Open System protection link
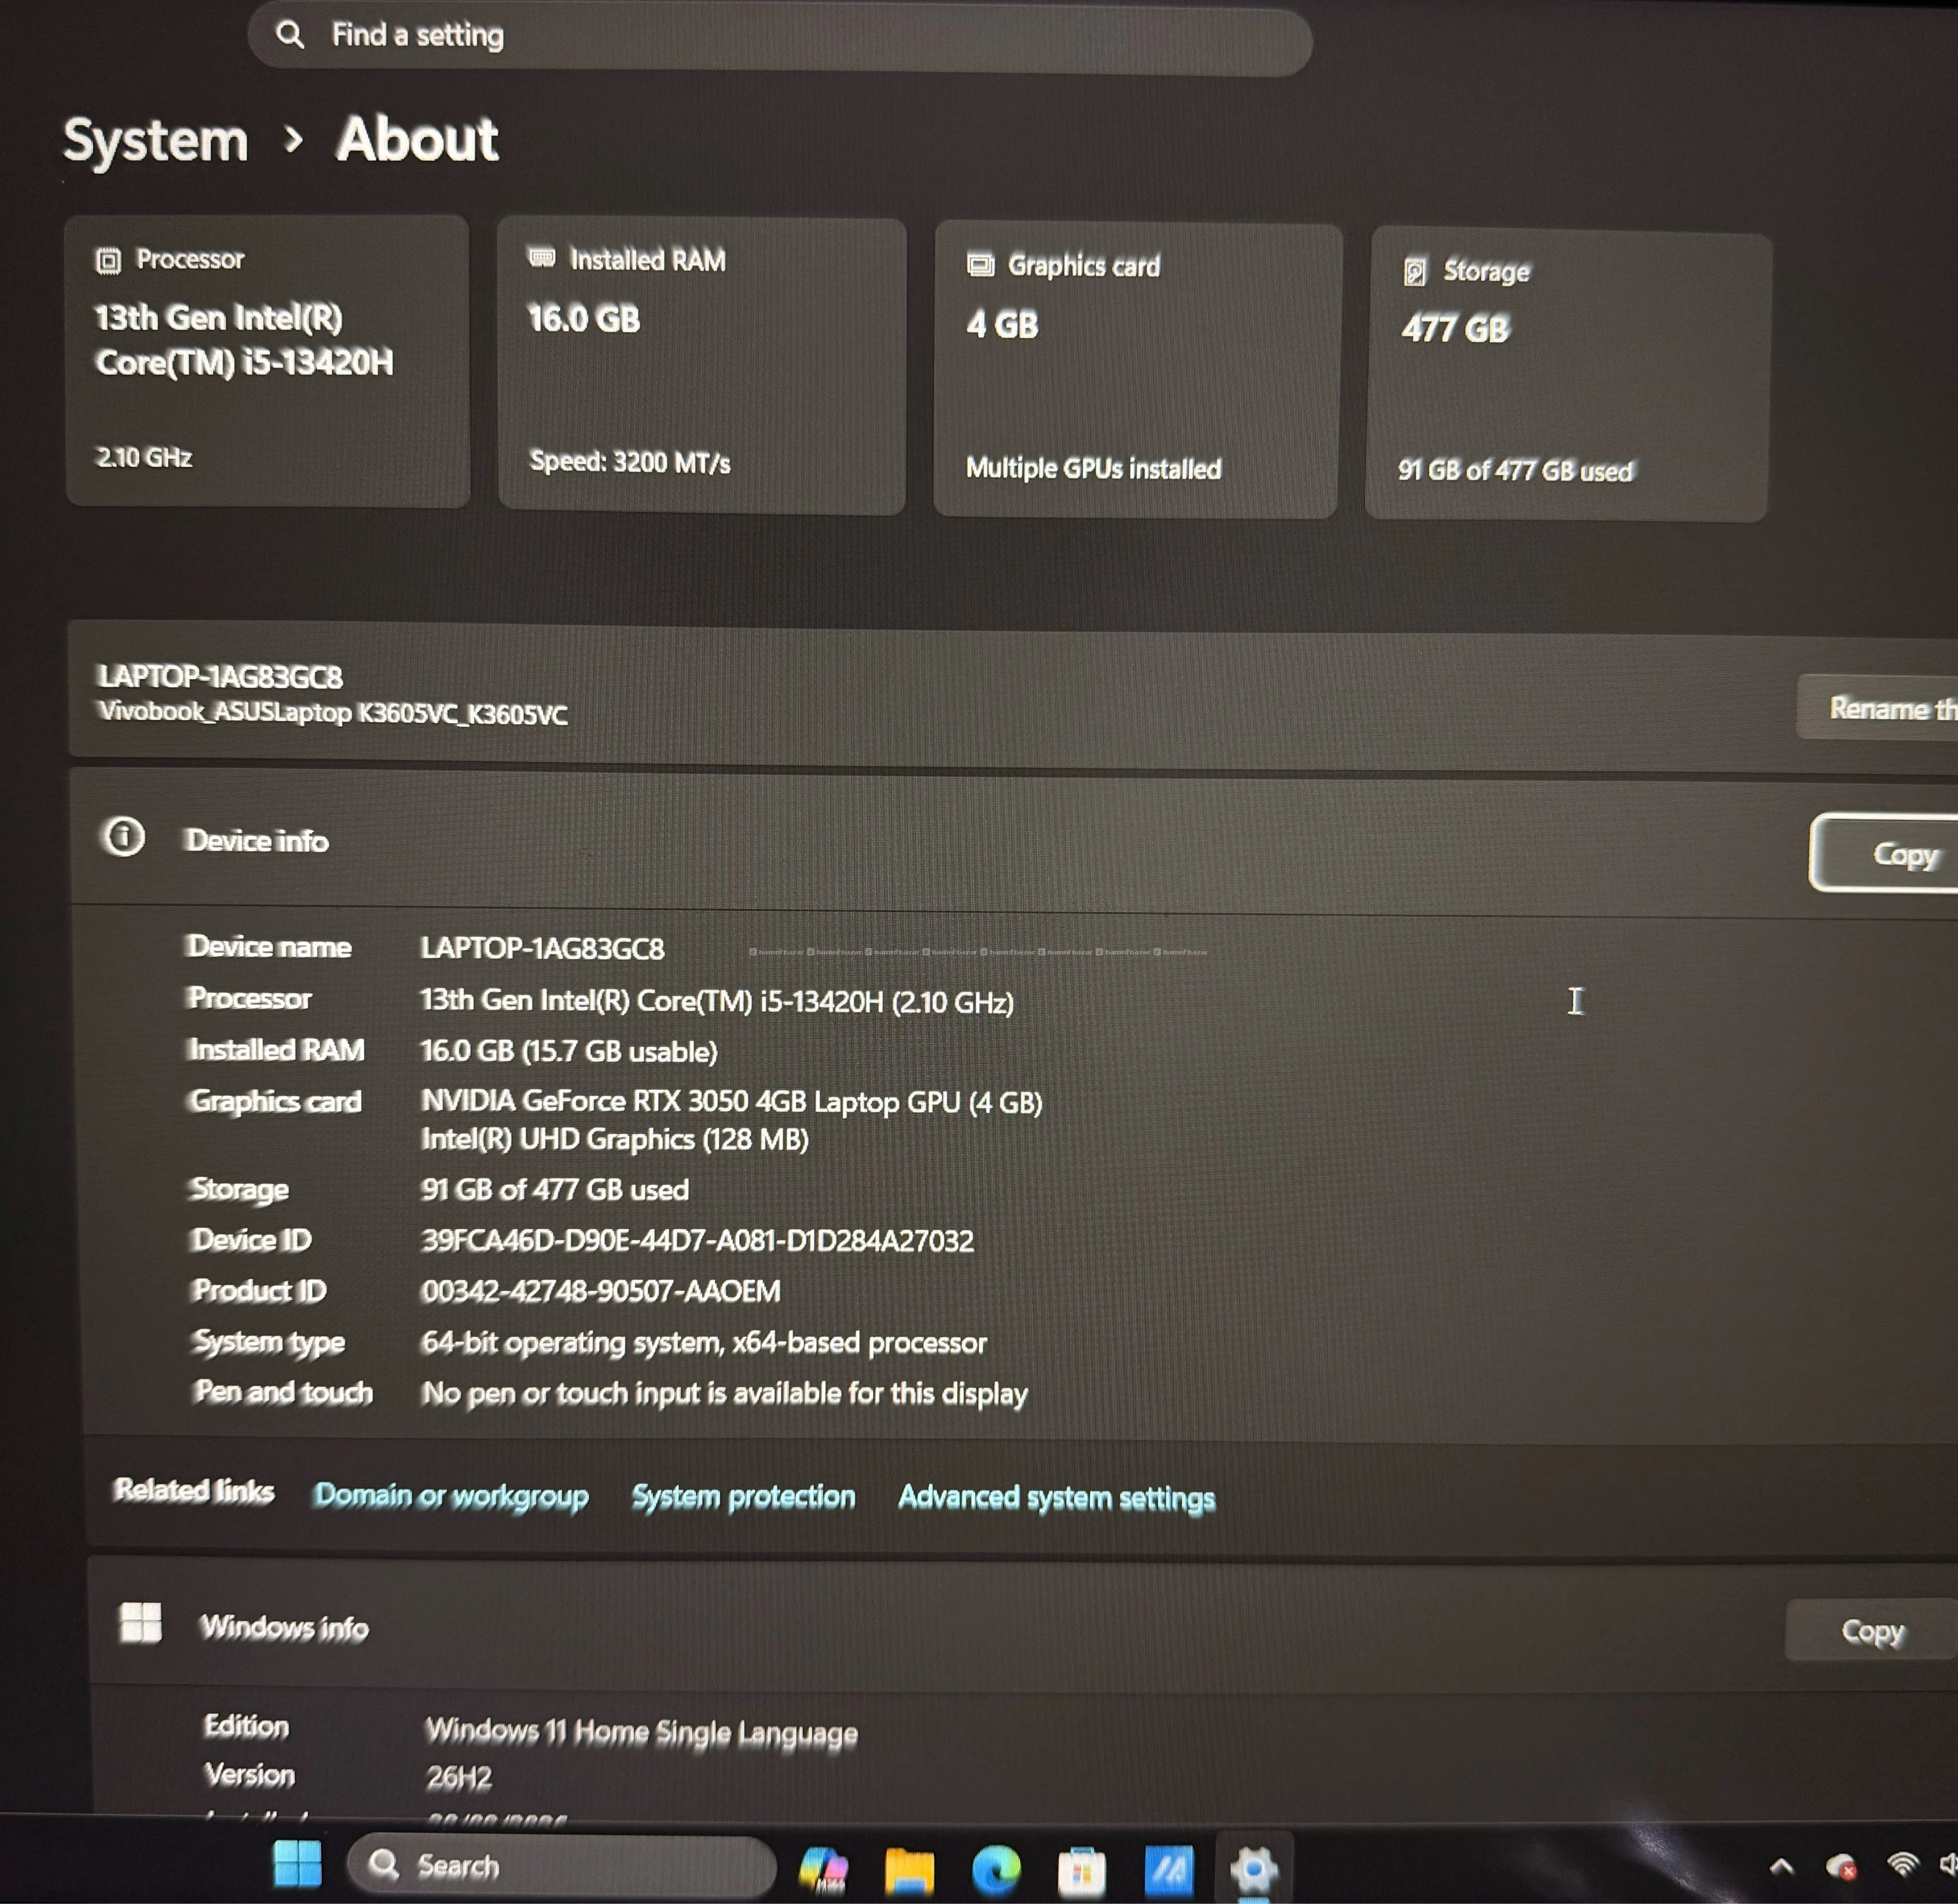The image size is (1958, 1904). pos(743,1497)
